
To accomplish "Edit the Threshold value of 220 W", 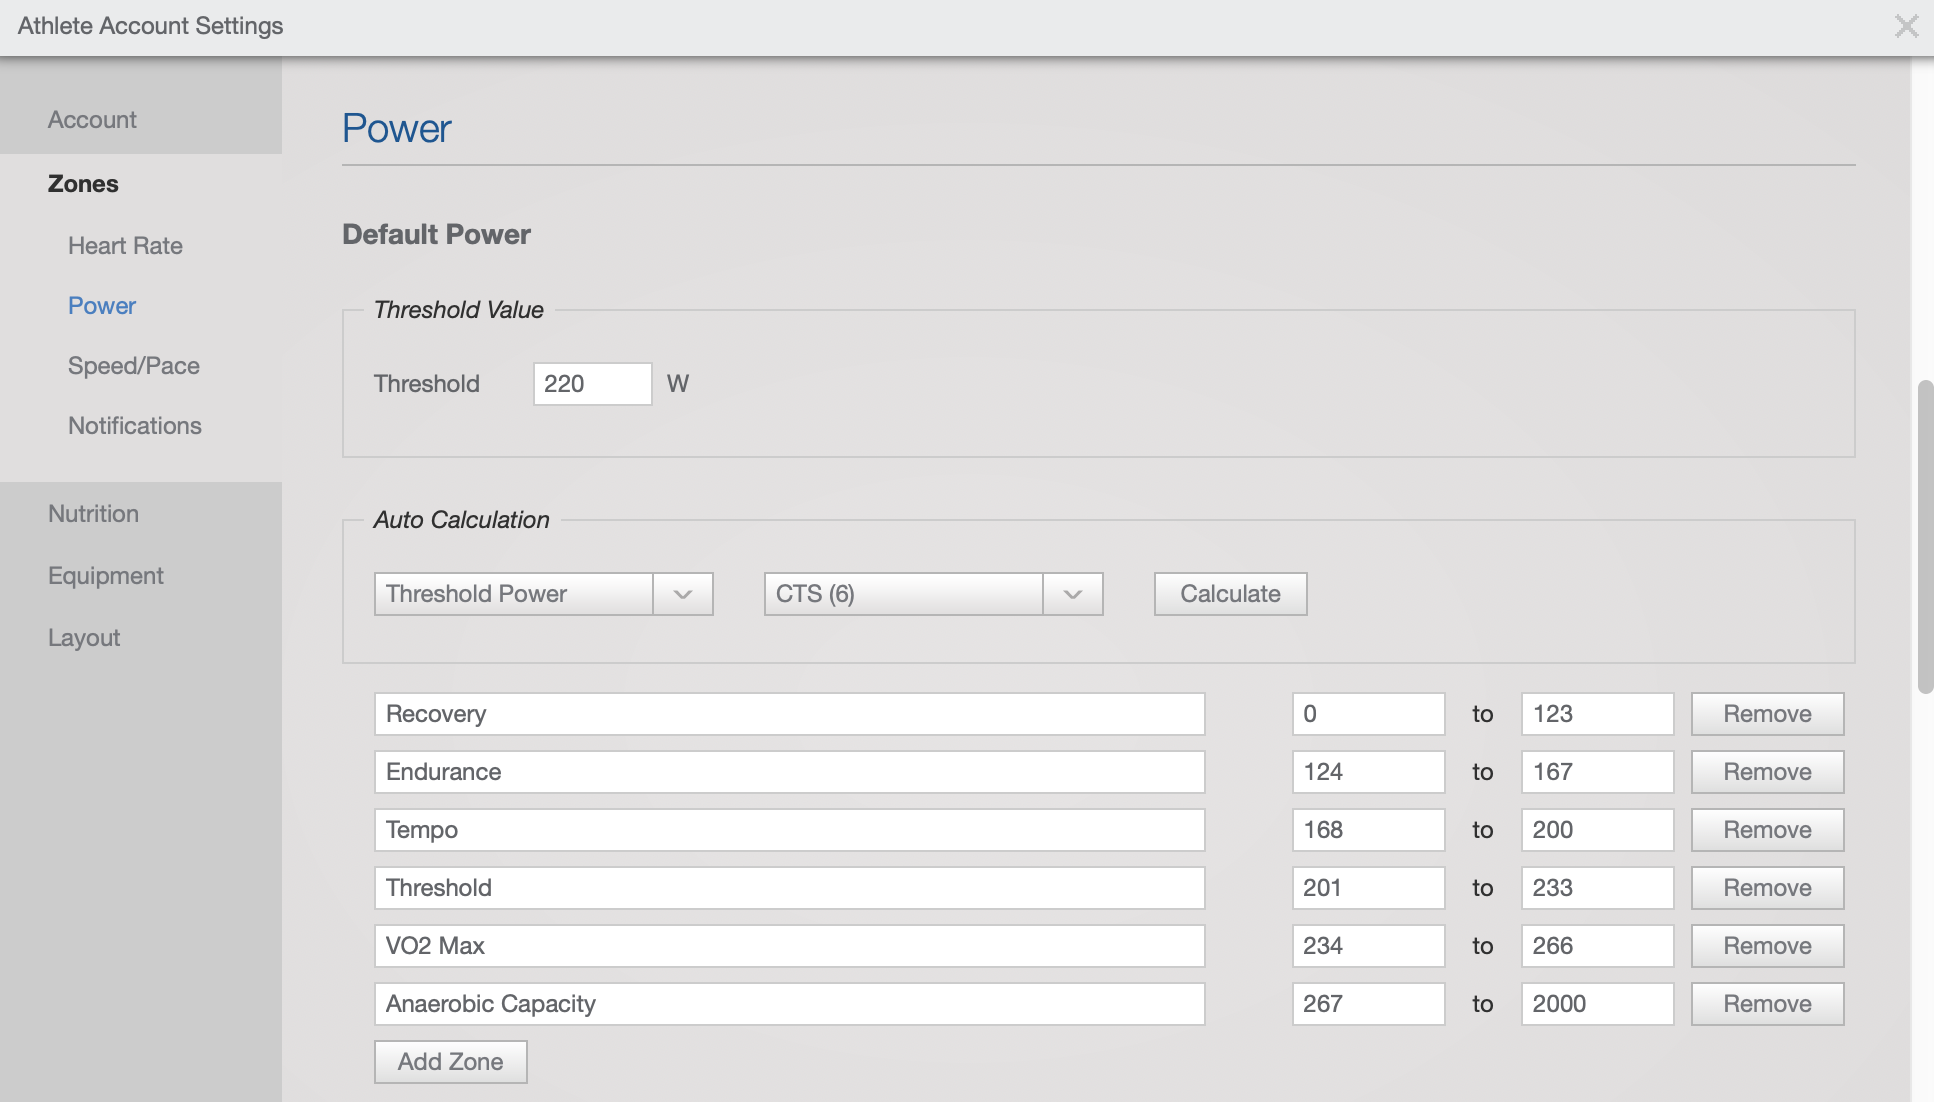I will pos(592,383).
